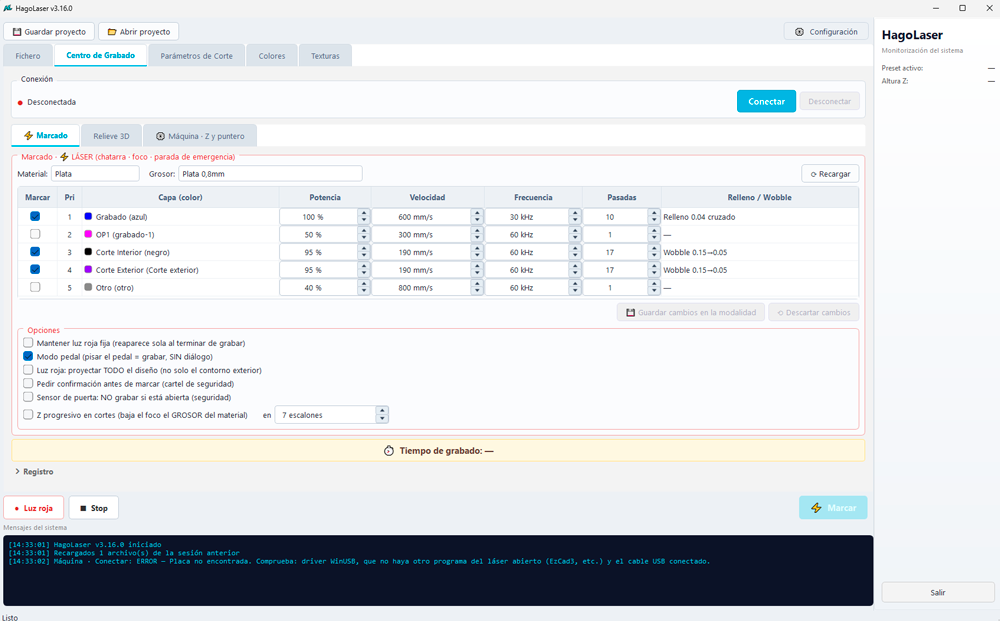Click the red dot Luz roja button

point(34,508)
